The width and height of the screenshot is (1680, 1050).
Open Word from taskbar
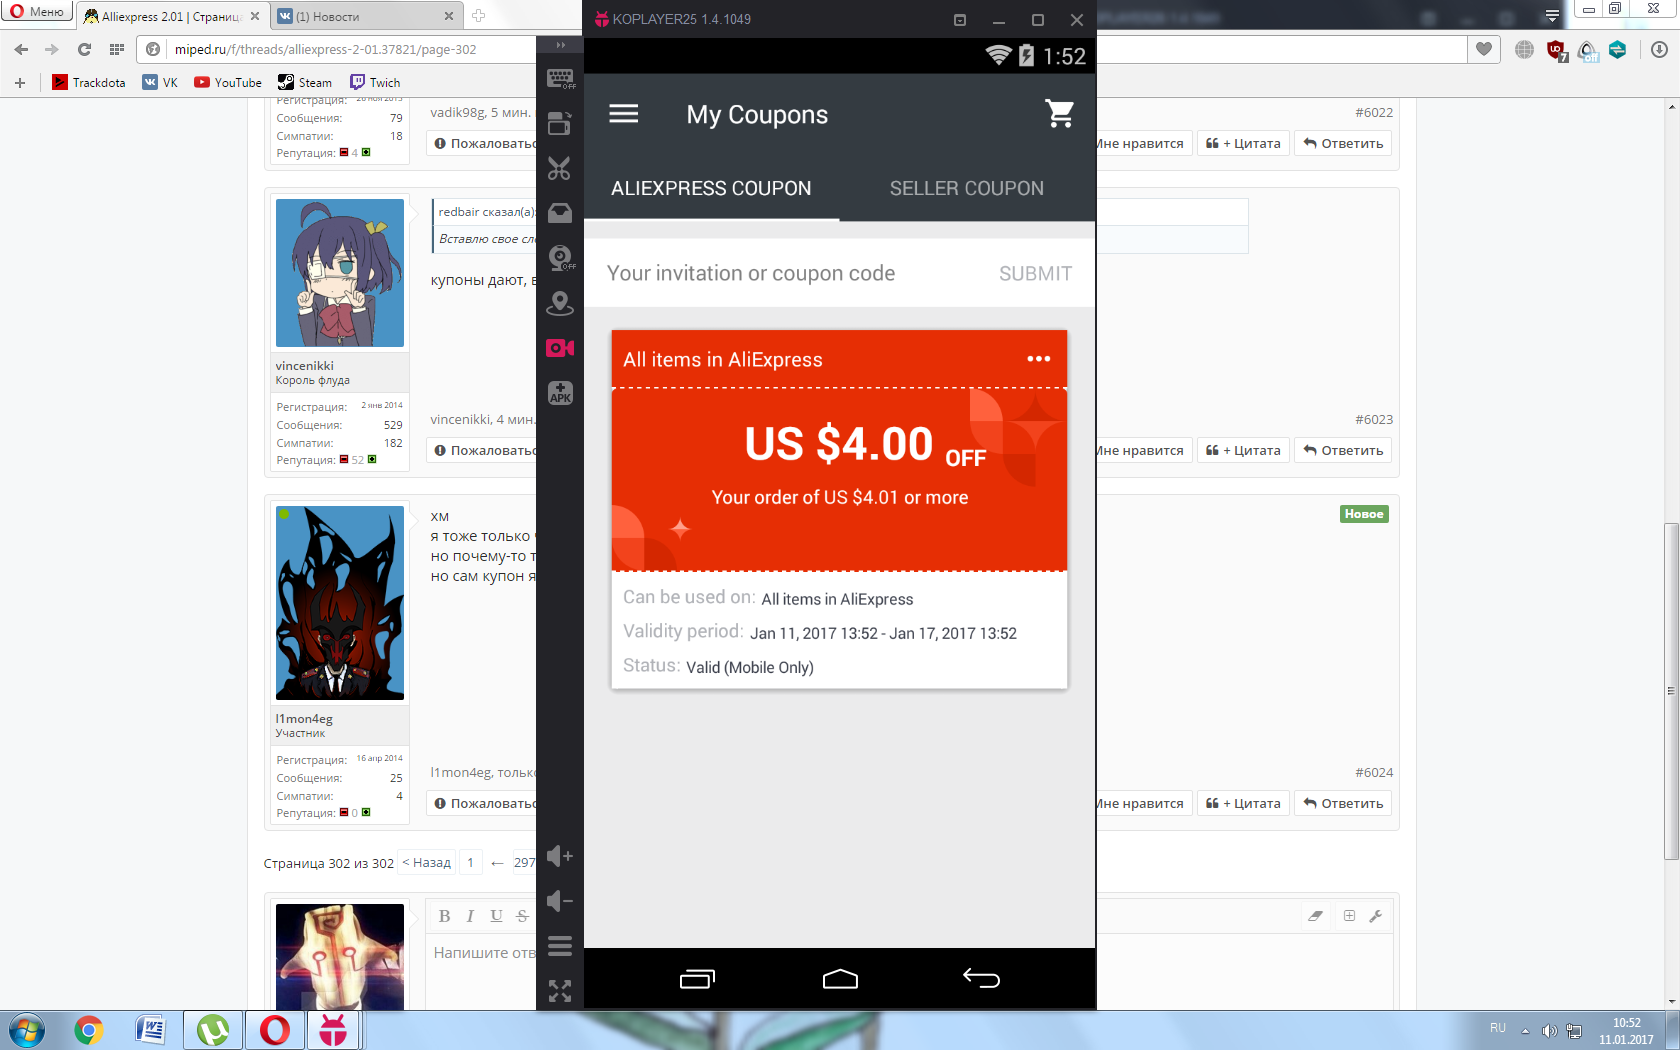(151, 1030)
